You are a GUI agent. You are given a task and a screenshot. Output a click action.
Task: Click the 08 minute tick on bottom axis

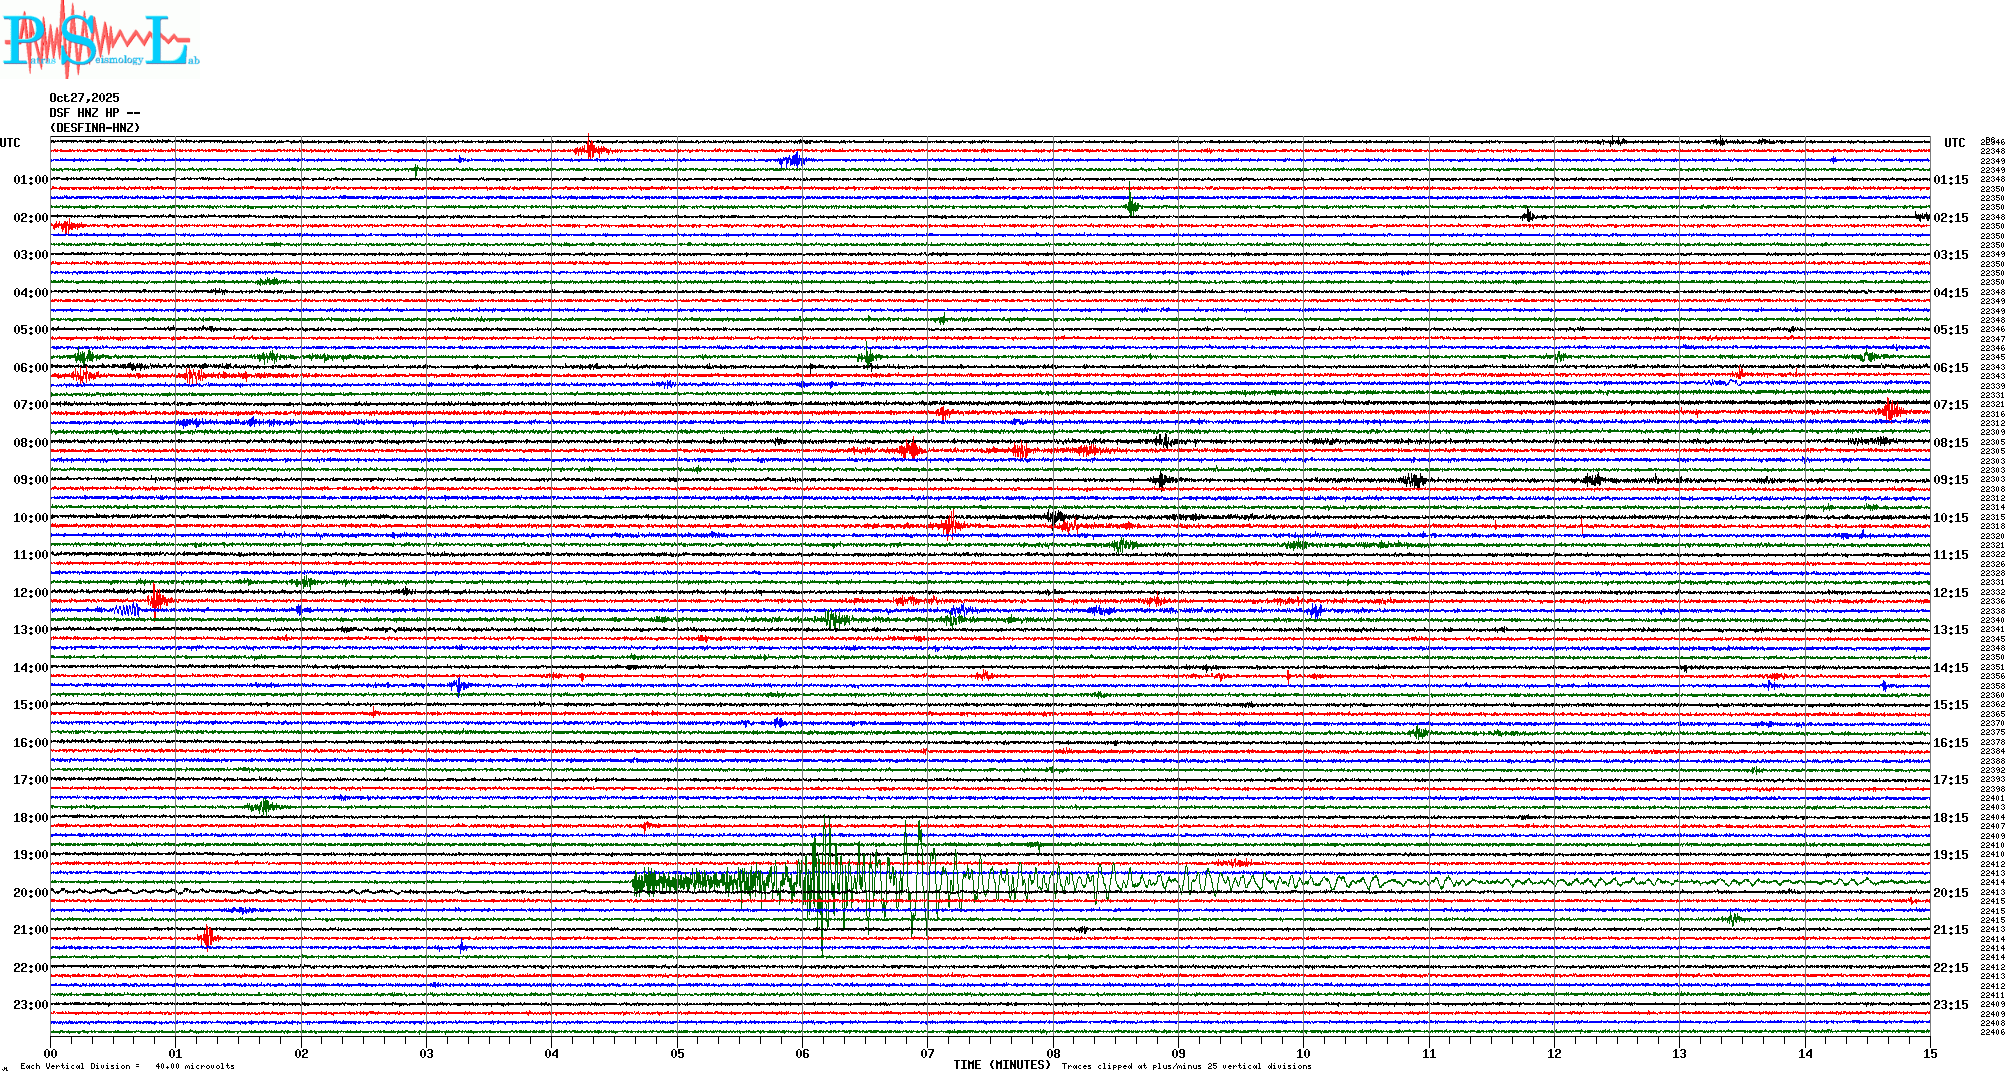click(x=1053, y=1053)
